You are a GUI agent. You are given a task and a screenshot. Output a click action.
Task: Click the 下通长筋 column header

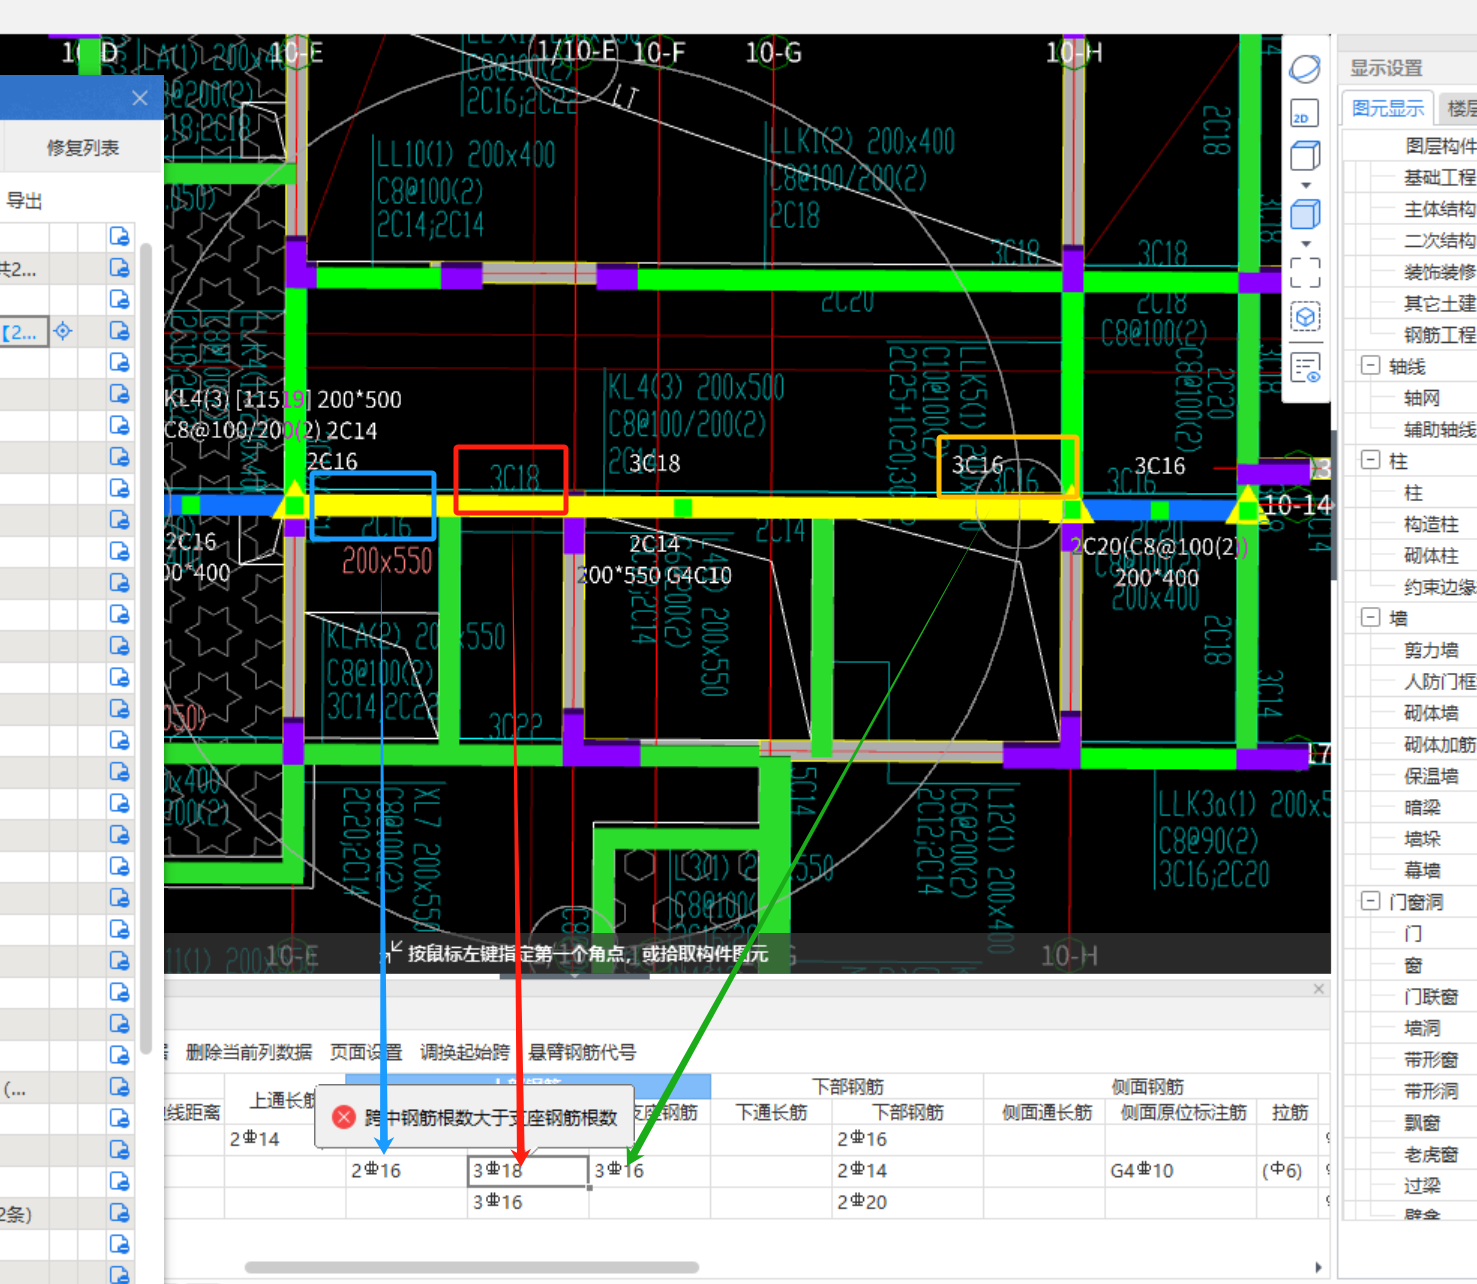771,1112
